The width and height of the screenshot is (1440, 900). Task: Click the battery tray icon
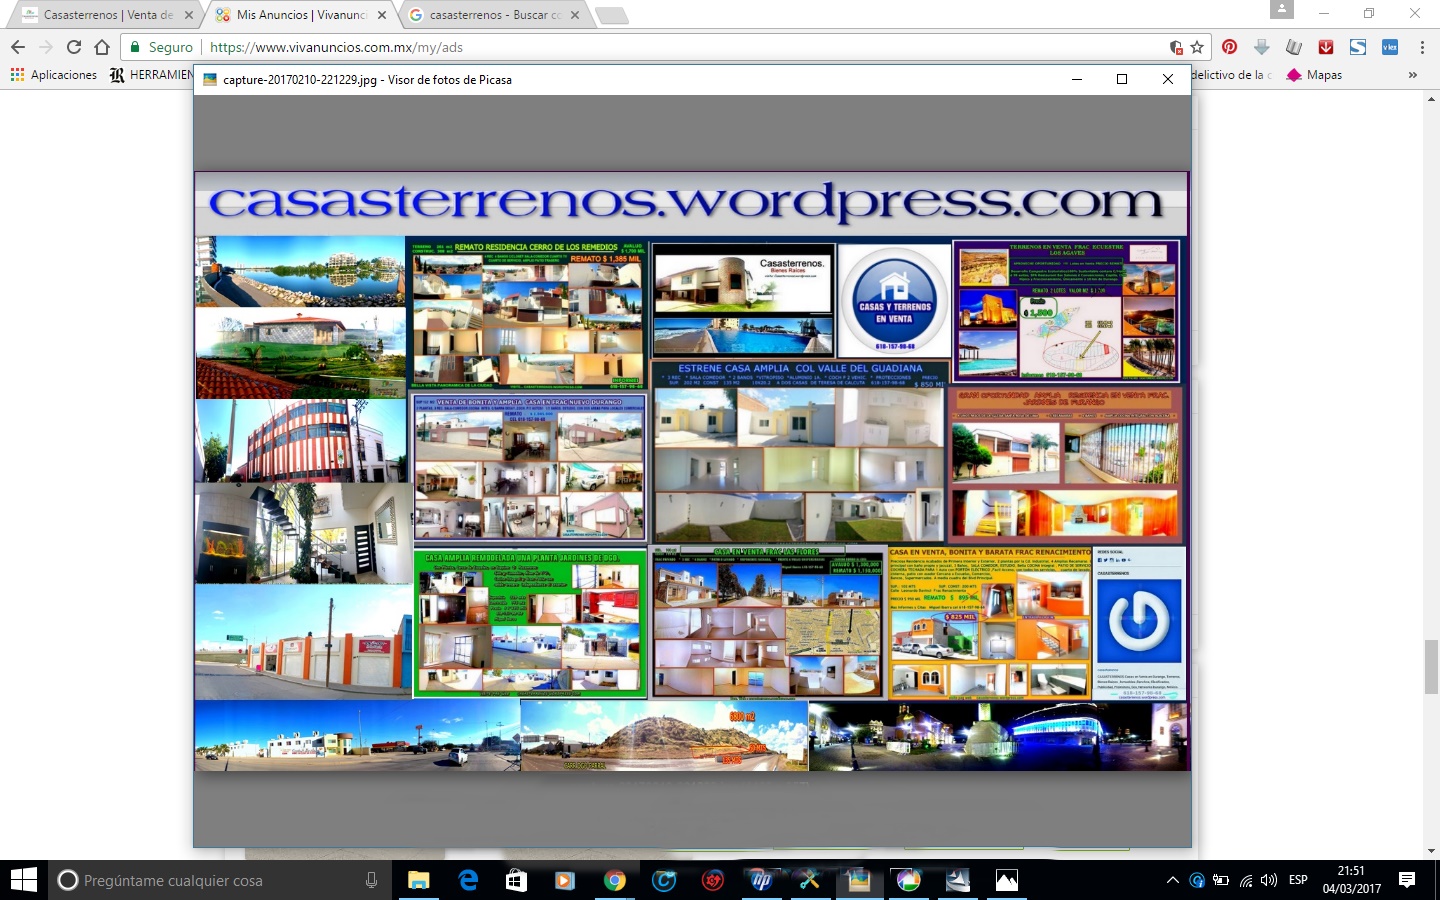1221,880
